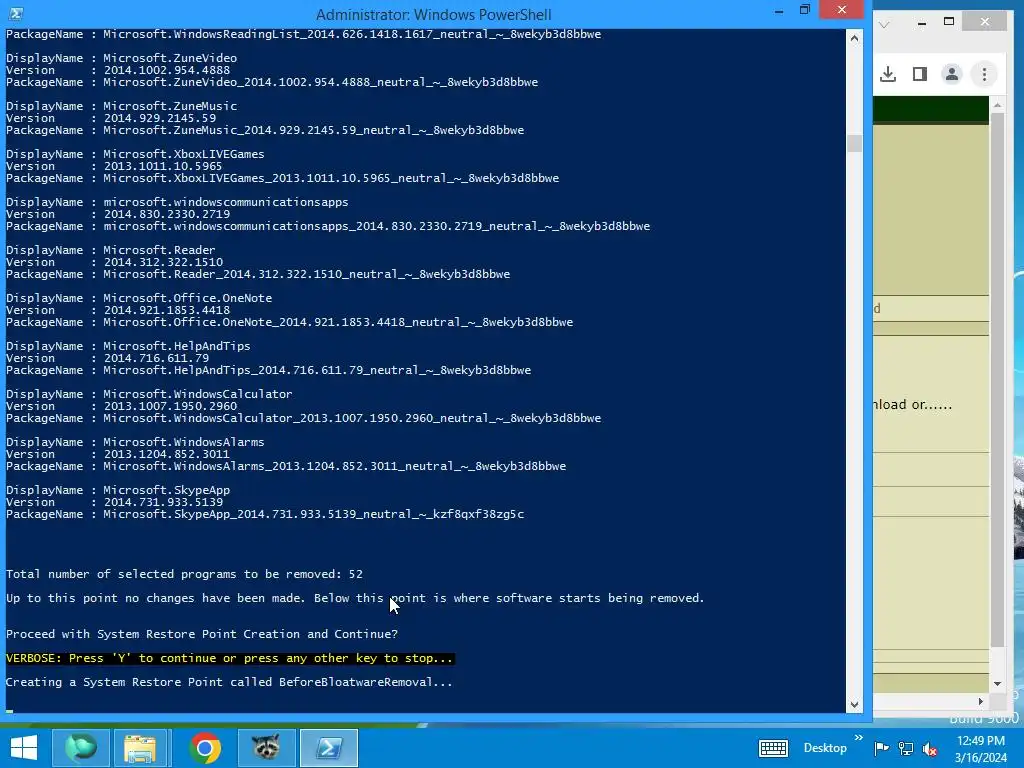Click the PowerShell vertical scrollbar thumb

[854, 143]
